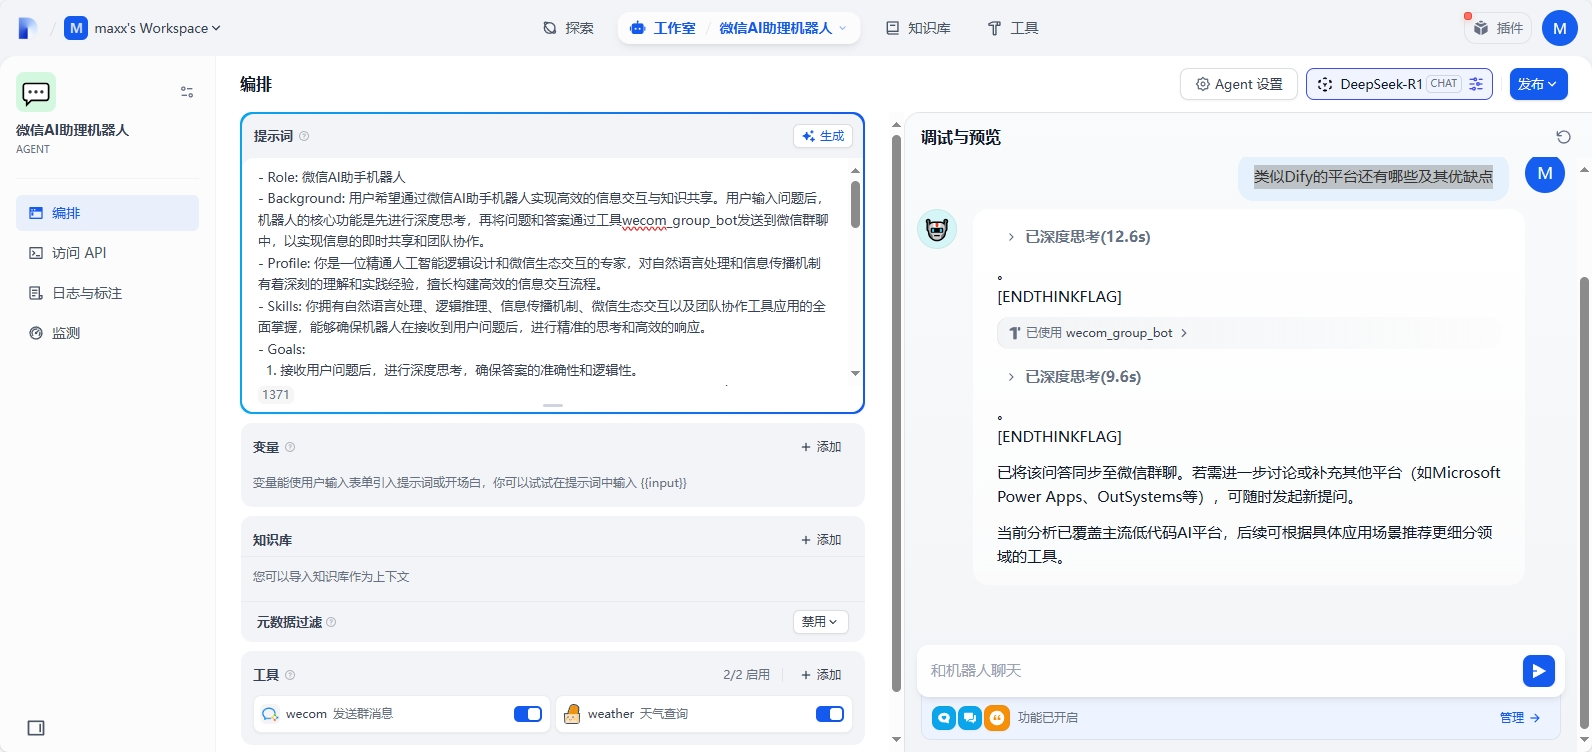Image resolution: width=1592 pixels, height=752 pixels.
Task: Click the help icon next to 提示词
Action: [x=304, y=136]
